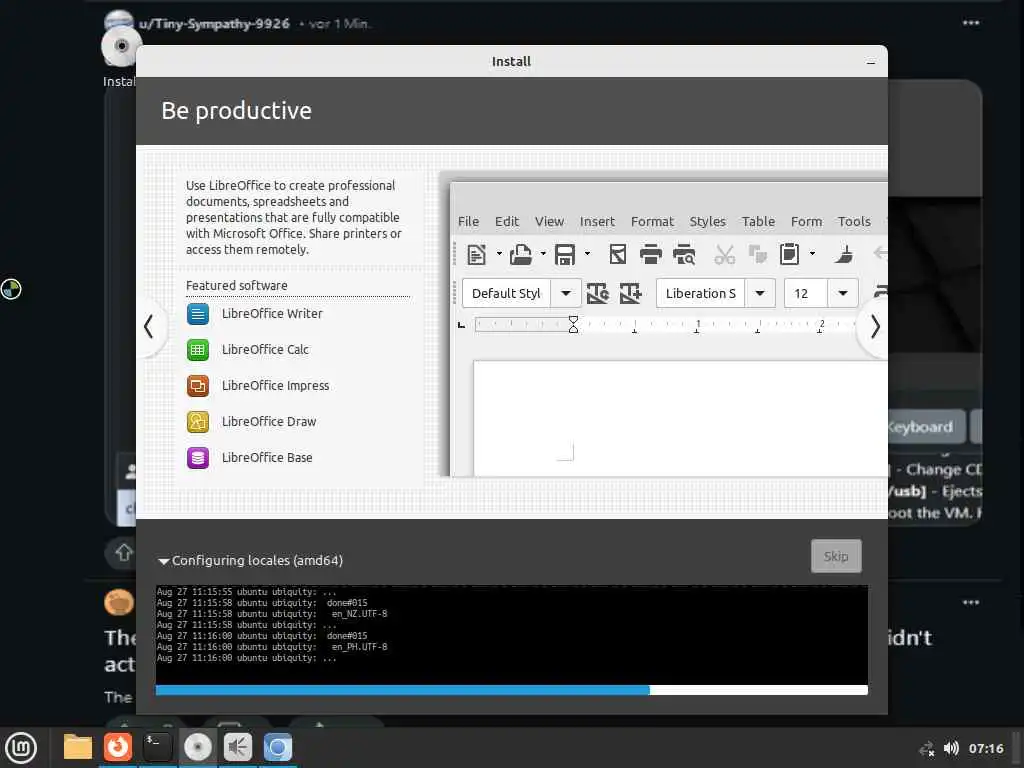This screenshot has width=1024, height=768.
Task: Click the Export as PDF icon
Action: 618,254
